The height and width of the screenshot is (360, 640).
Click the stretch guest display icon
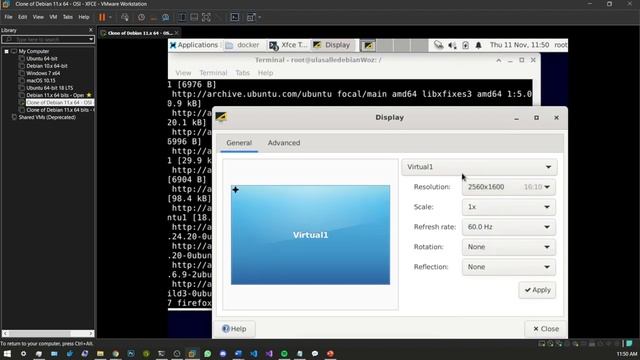point(251,17)
